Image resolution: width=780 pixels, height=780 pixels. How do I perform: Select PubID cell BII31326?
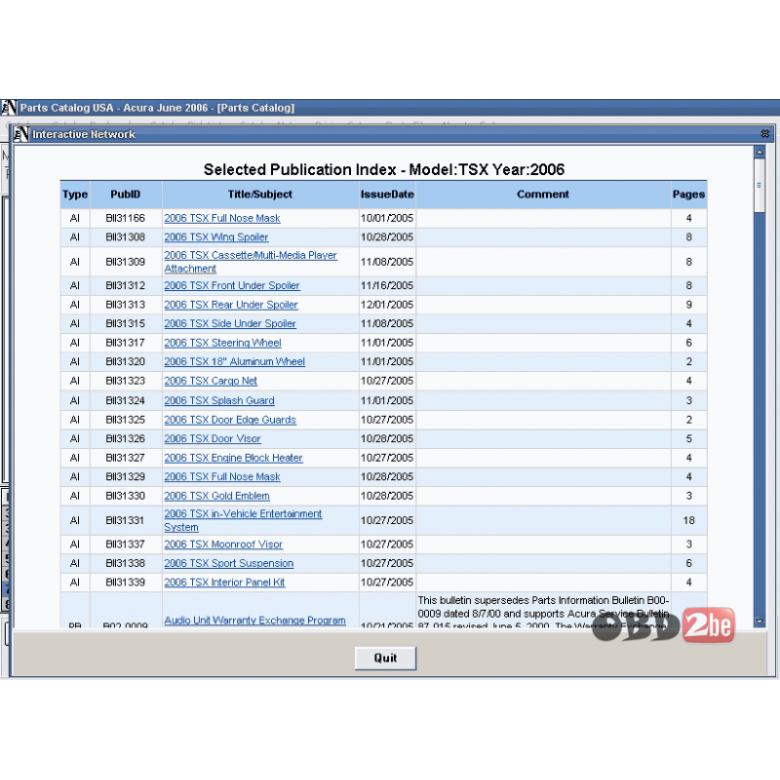pyautogui.click(x=125, y=439)
